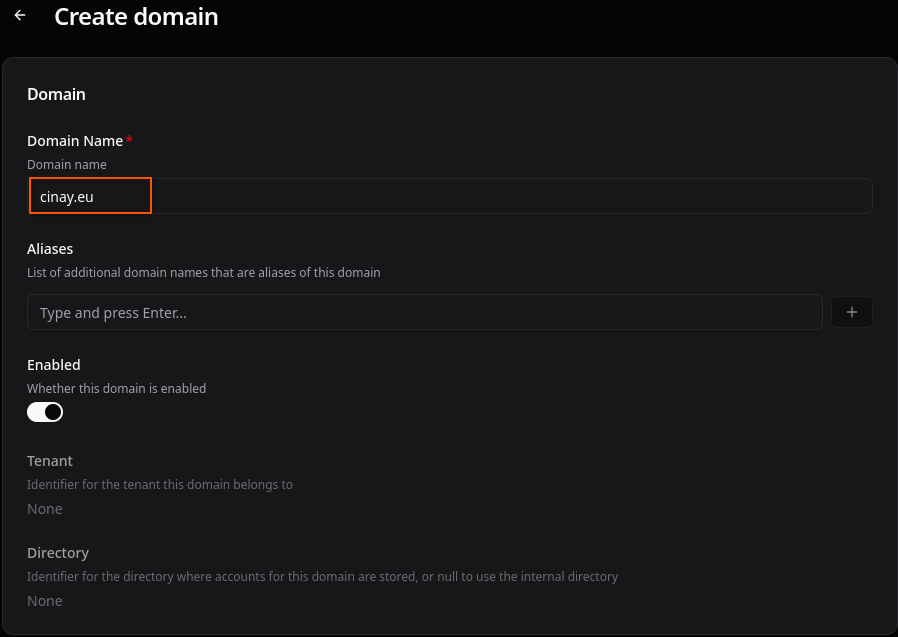Click 'Whether this domain is enabled' description
This screenshot has height=637, width=898.
coord(117,388)
